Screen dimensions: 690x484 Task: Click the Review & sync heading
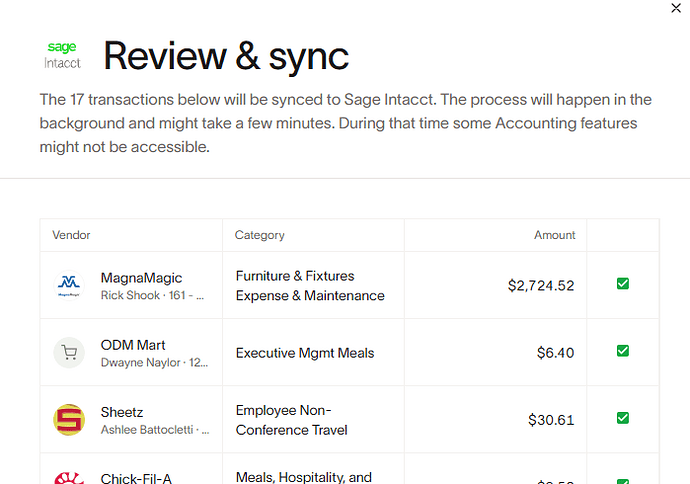click(226, 56)
